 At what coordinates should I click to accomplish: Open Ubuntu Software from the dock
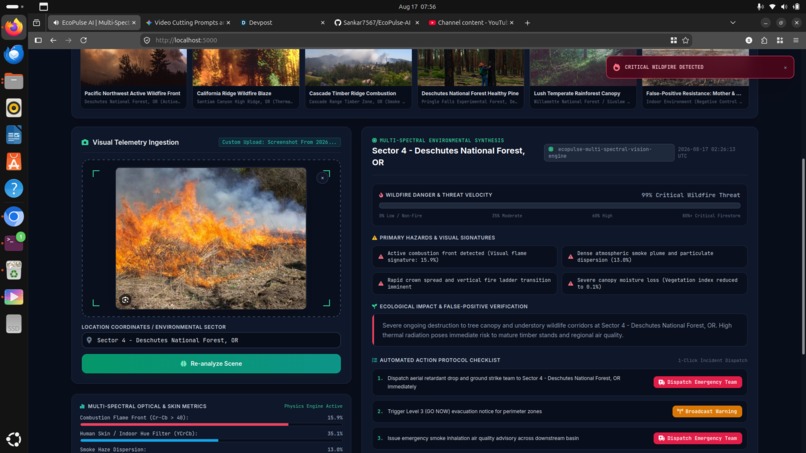click(x=14, y=162)
